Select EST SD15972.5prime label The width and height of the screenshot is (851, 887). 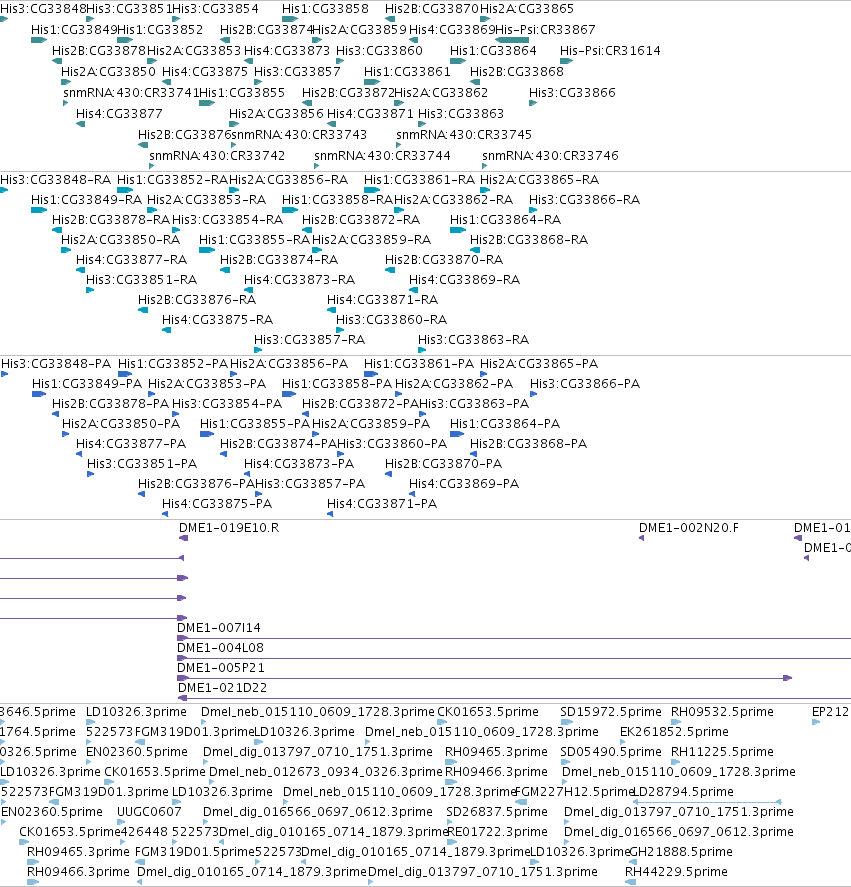[611, 711]
